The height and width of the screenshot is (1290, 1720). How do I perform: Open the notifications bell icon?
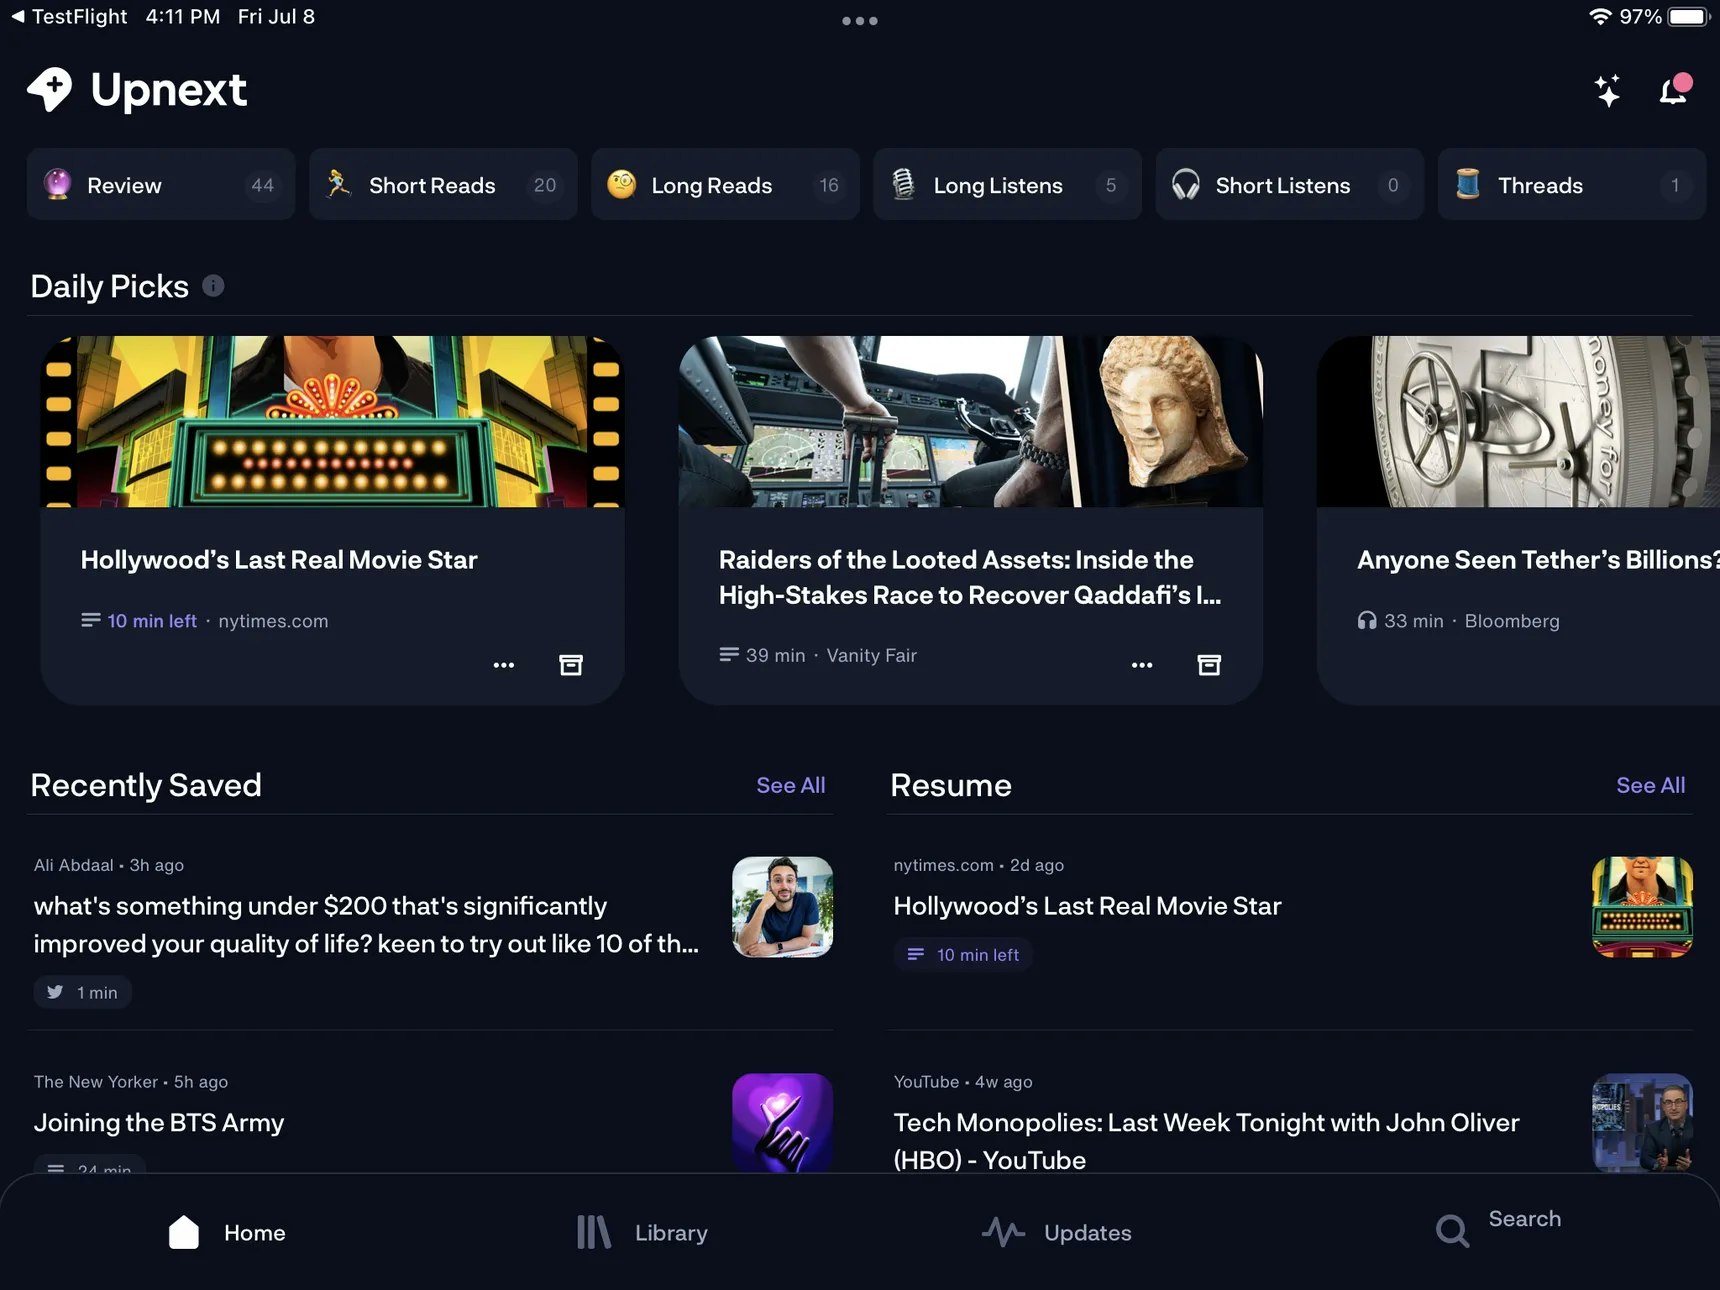coord(1675,90)
